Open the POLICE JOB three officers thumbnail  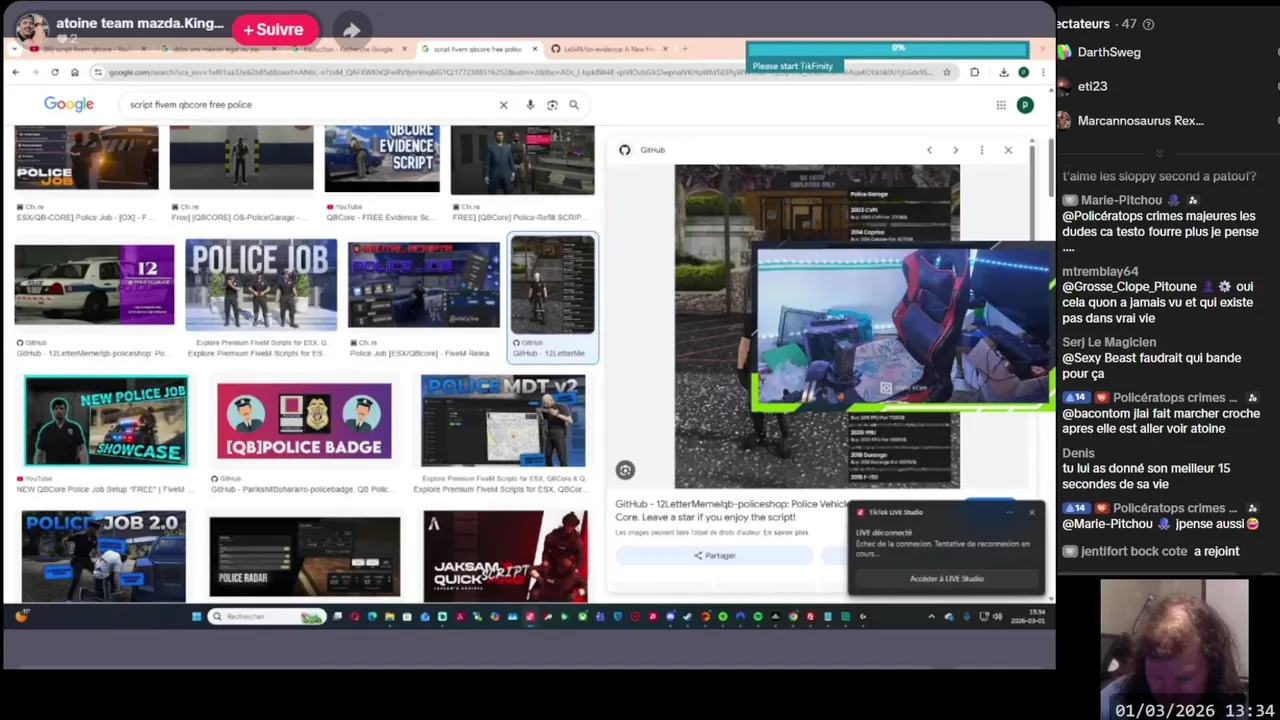pos(261,285)
